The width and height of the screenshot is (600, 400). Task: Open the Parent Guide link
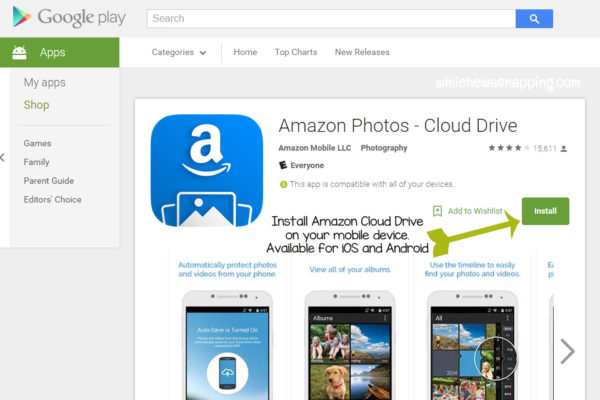pos(49,181)
